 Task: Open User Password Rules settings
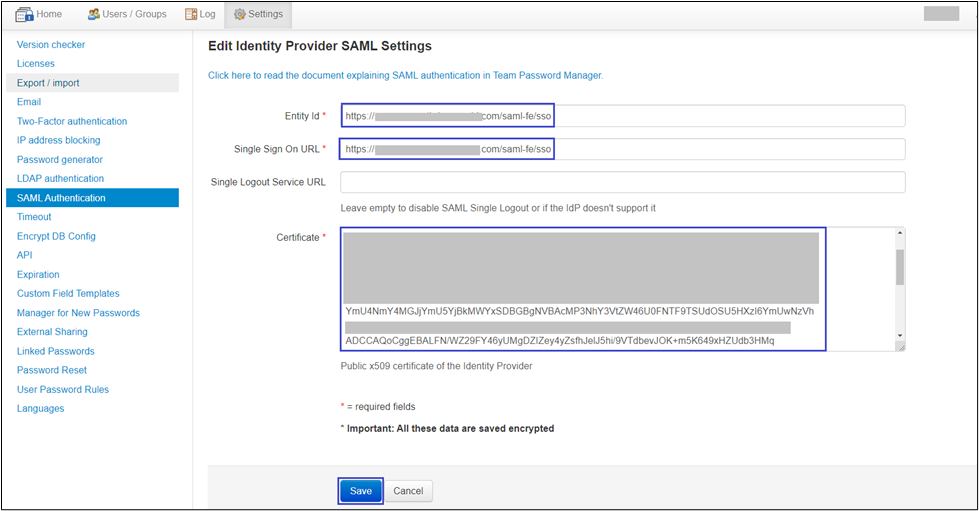click(63, 389)
